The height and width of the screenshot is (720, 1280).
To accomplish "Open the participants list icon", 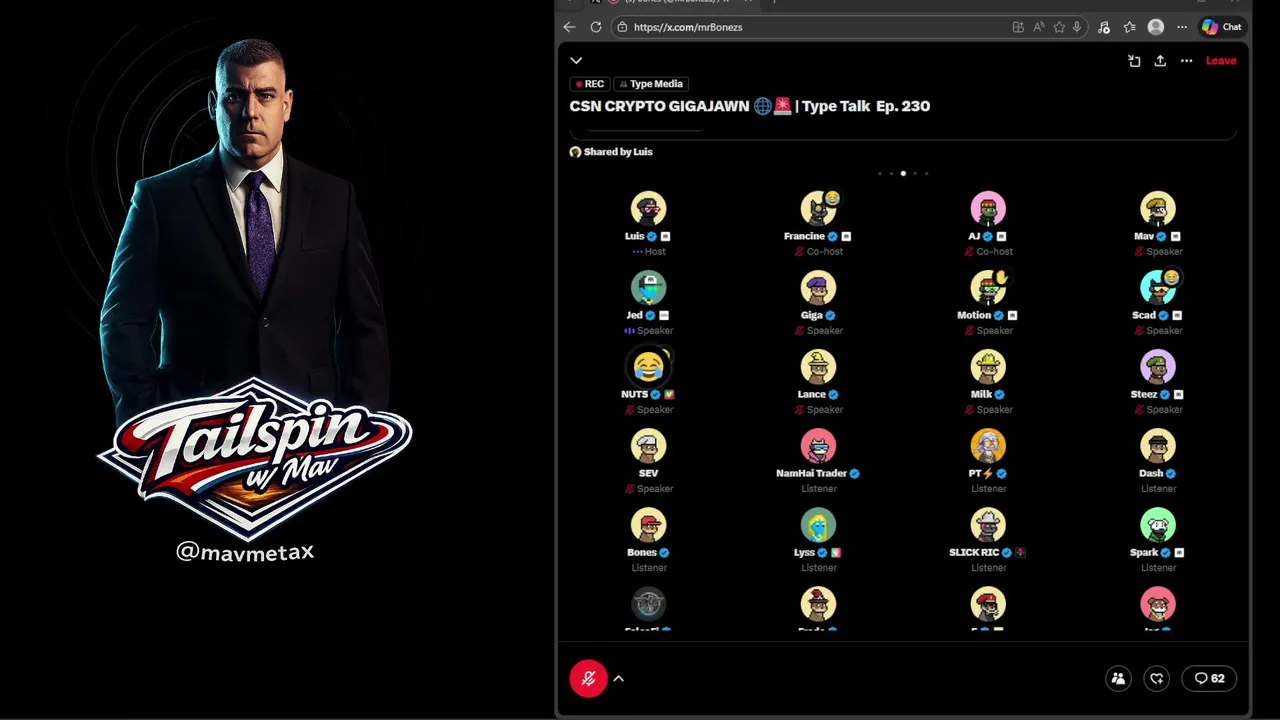I will 1118,678.
